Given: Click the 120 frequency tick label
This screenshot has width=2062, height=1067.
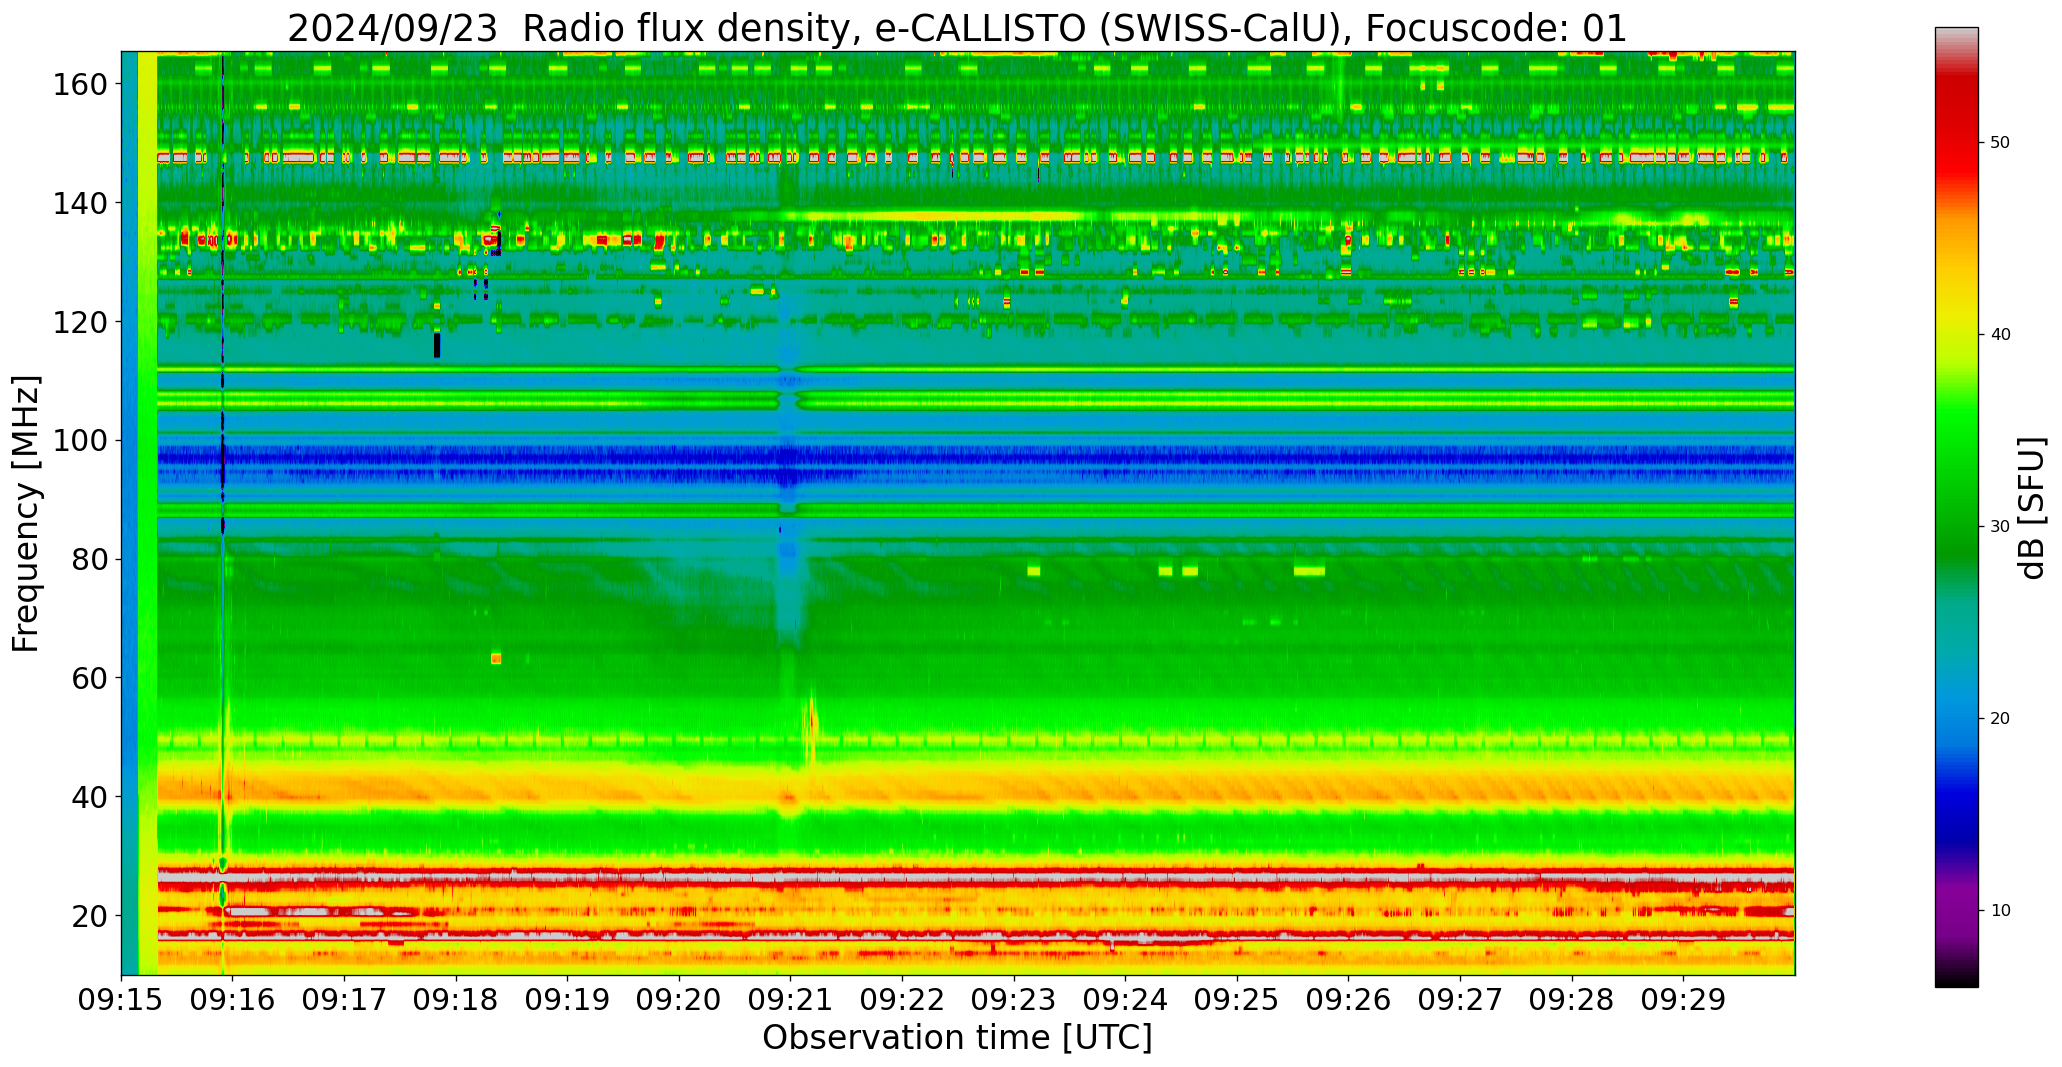Looking at the screenshot, I should click(x=81, y=322).
